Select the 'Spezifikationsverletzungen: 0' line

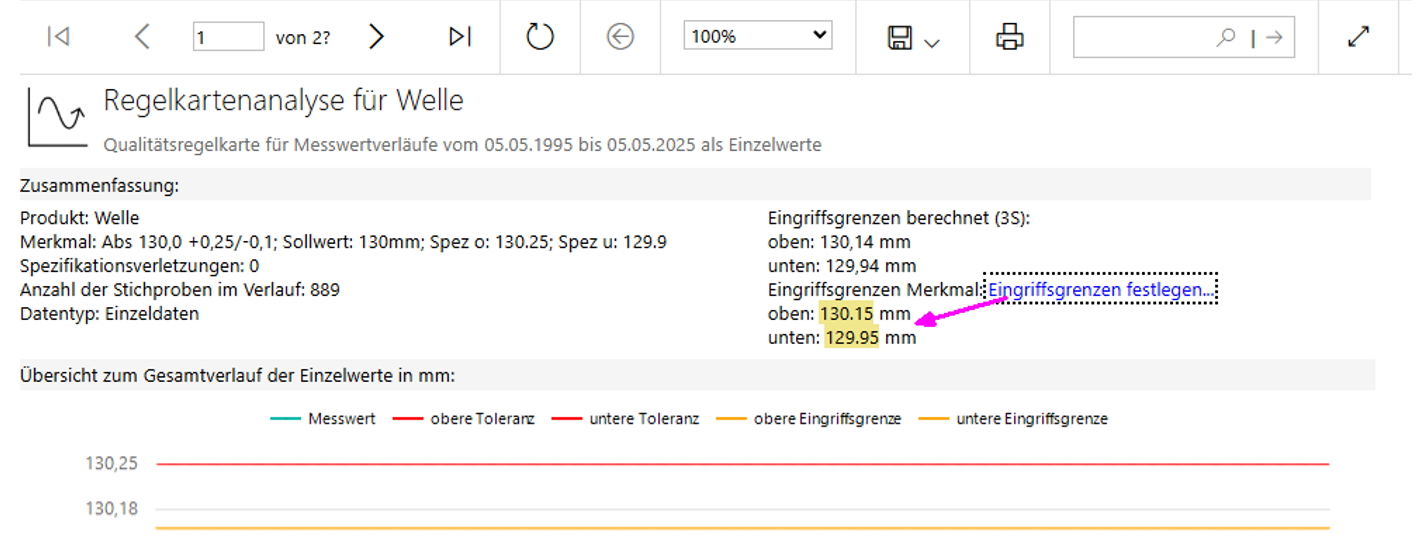(140, 266)
